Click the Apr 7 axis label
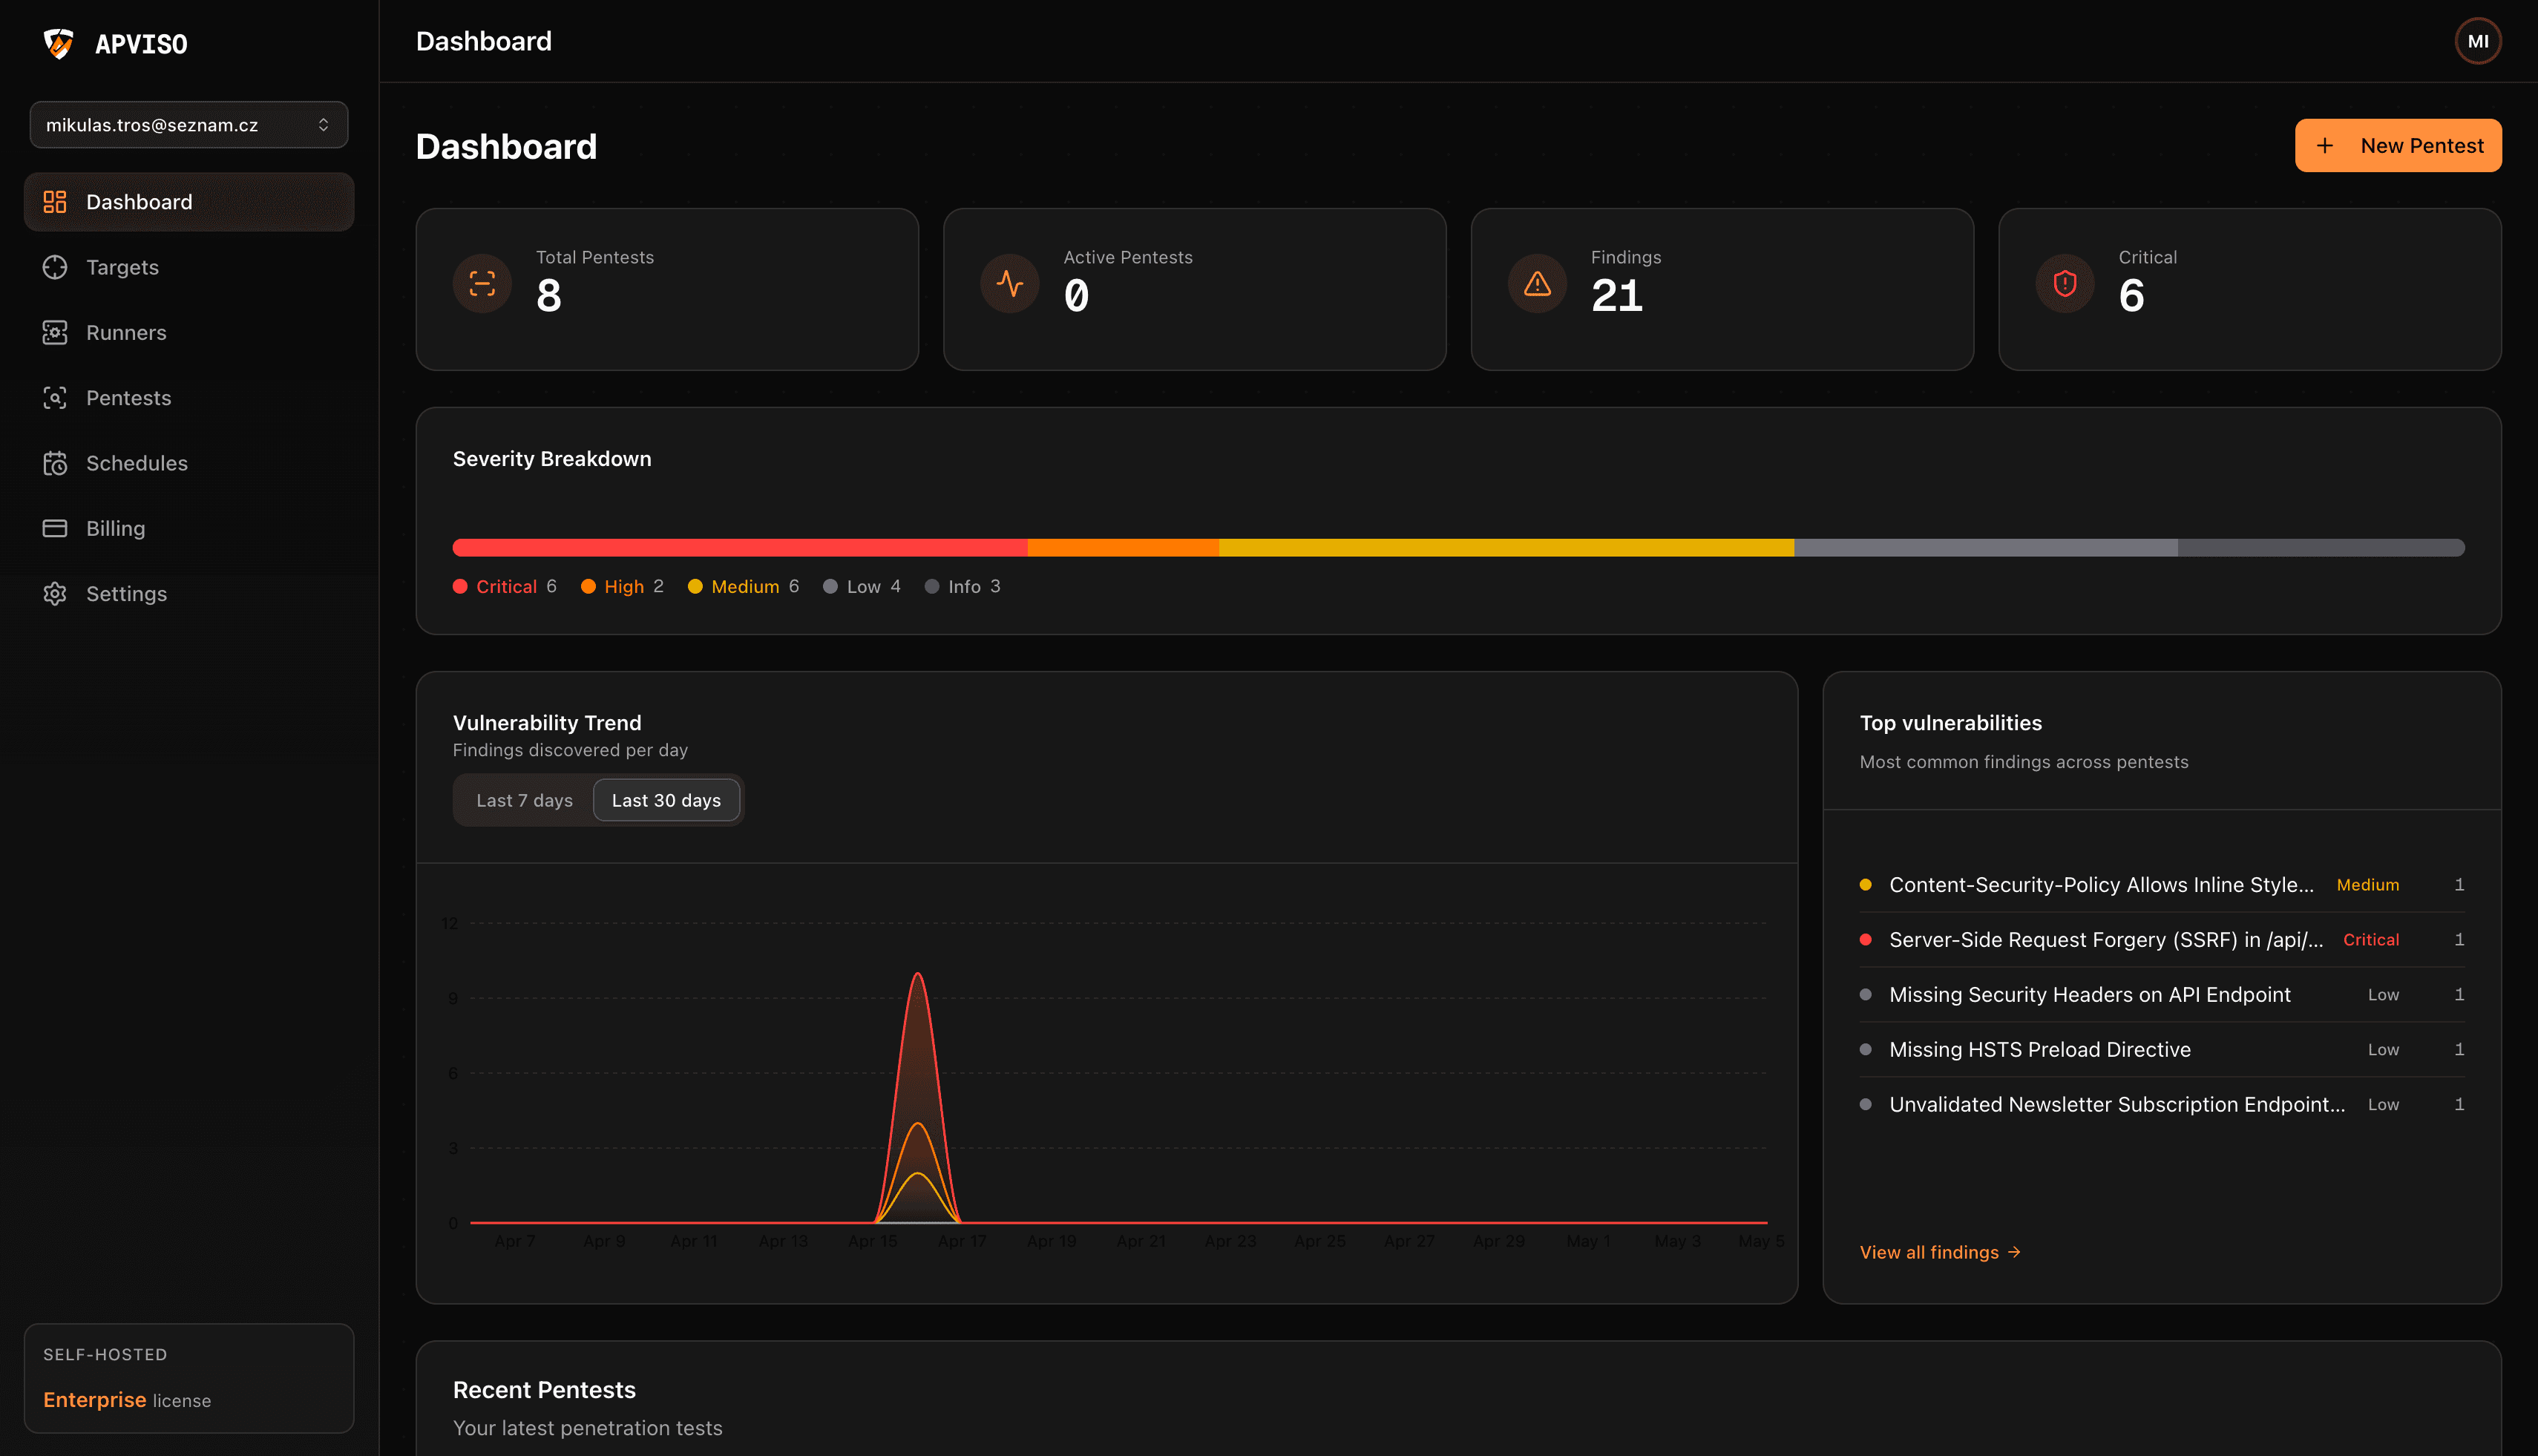 tap(515, 1241)
